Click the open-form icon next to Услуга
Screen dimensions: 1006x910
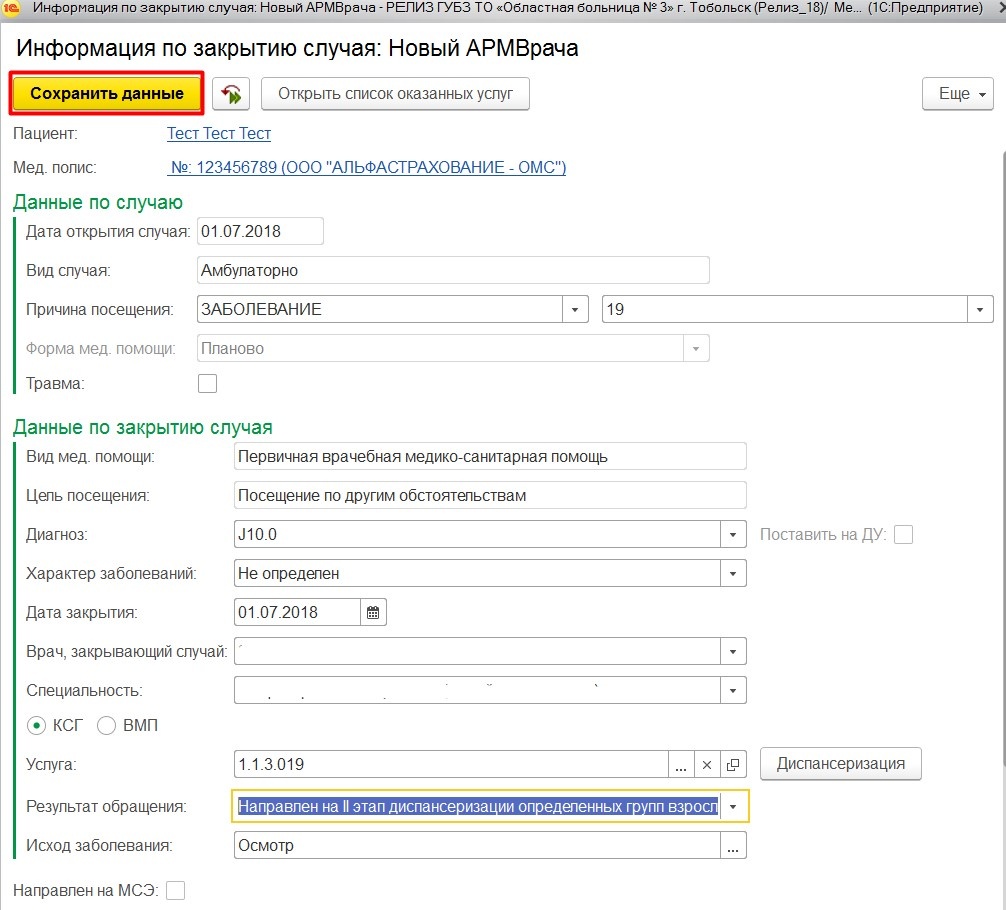tap(733, 765)
